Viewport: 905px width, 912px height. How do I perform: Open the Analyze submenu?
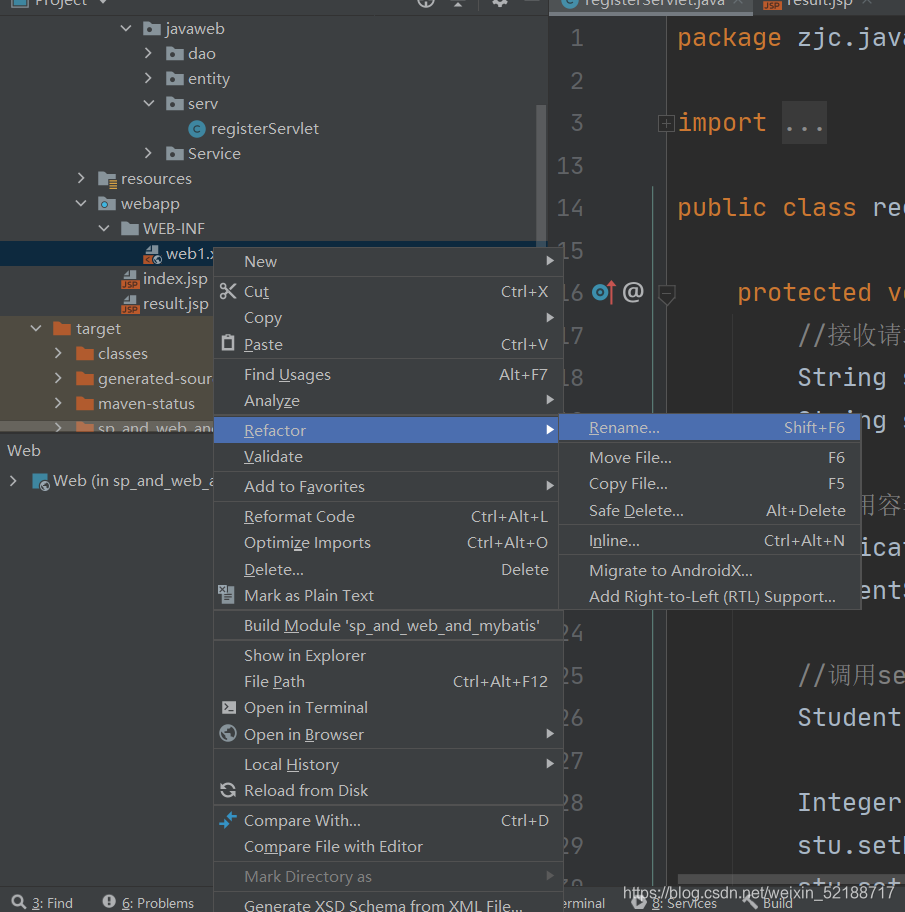coord(388,400)
